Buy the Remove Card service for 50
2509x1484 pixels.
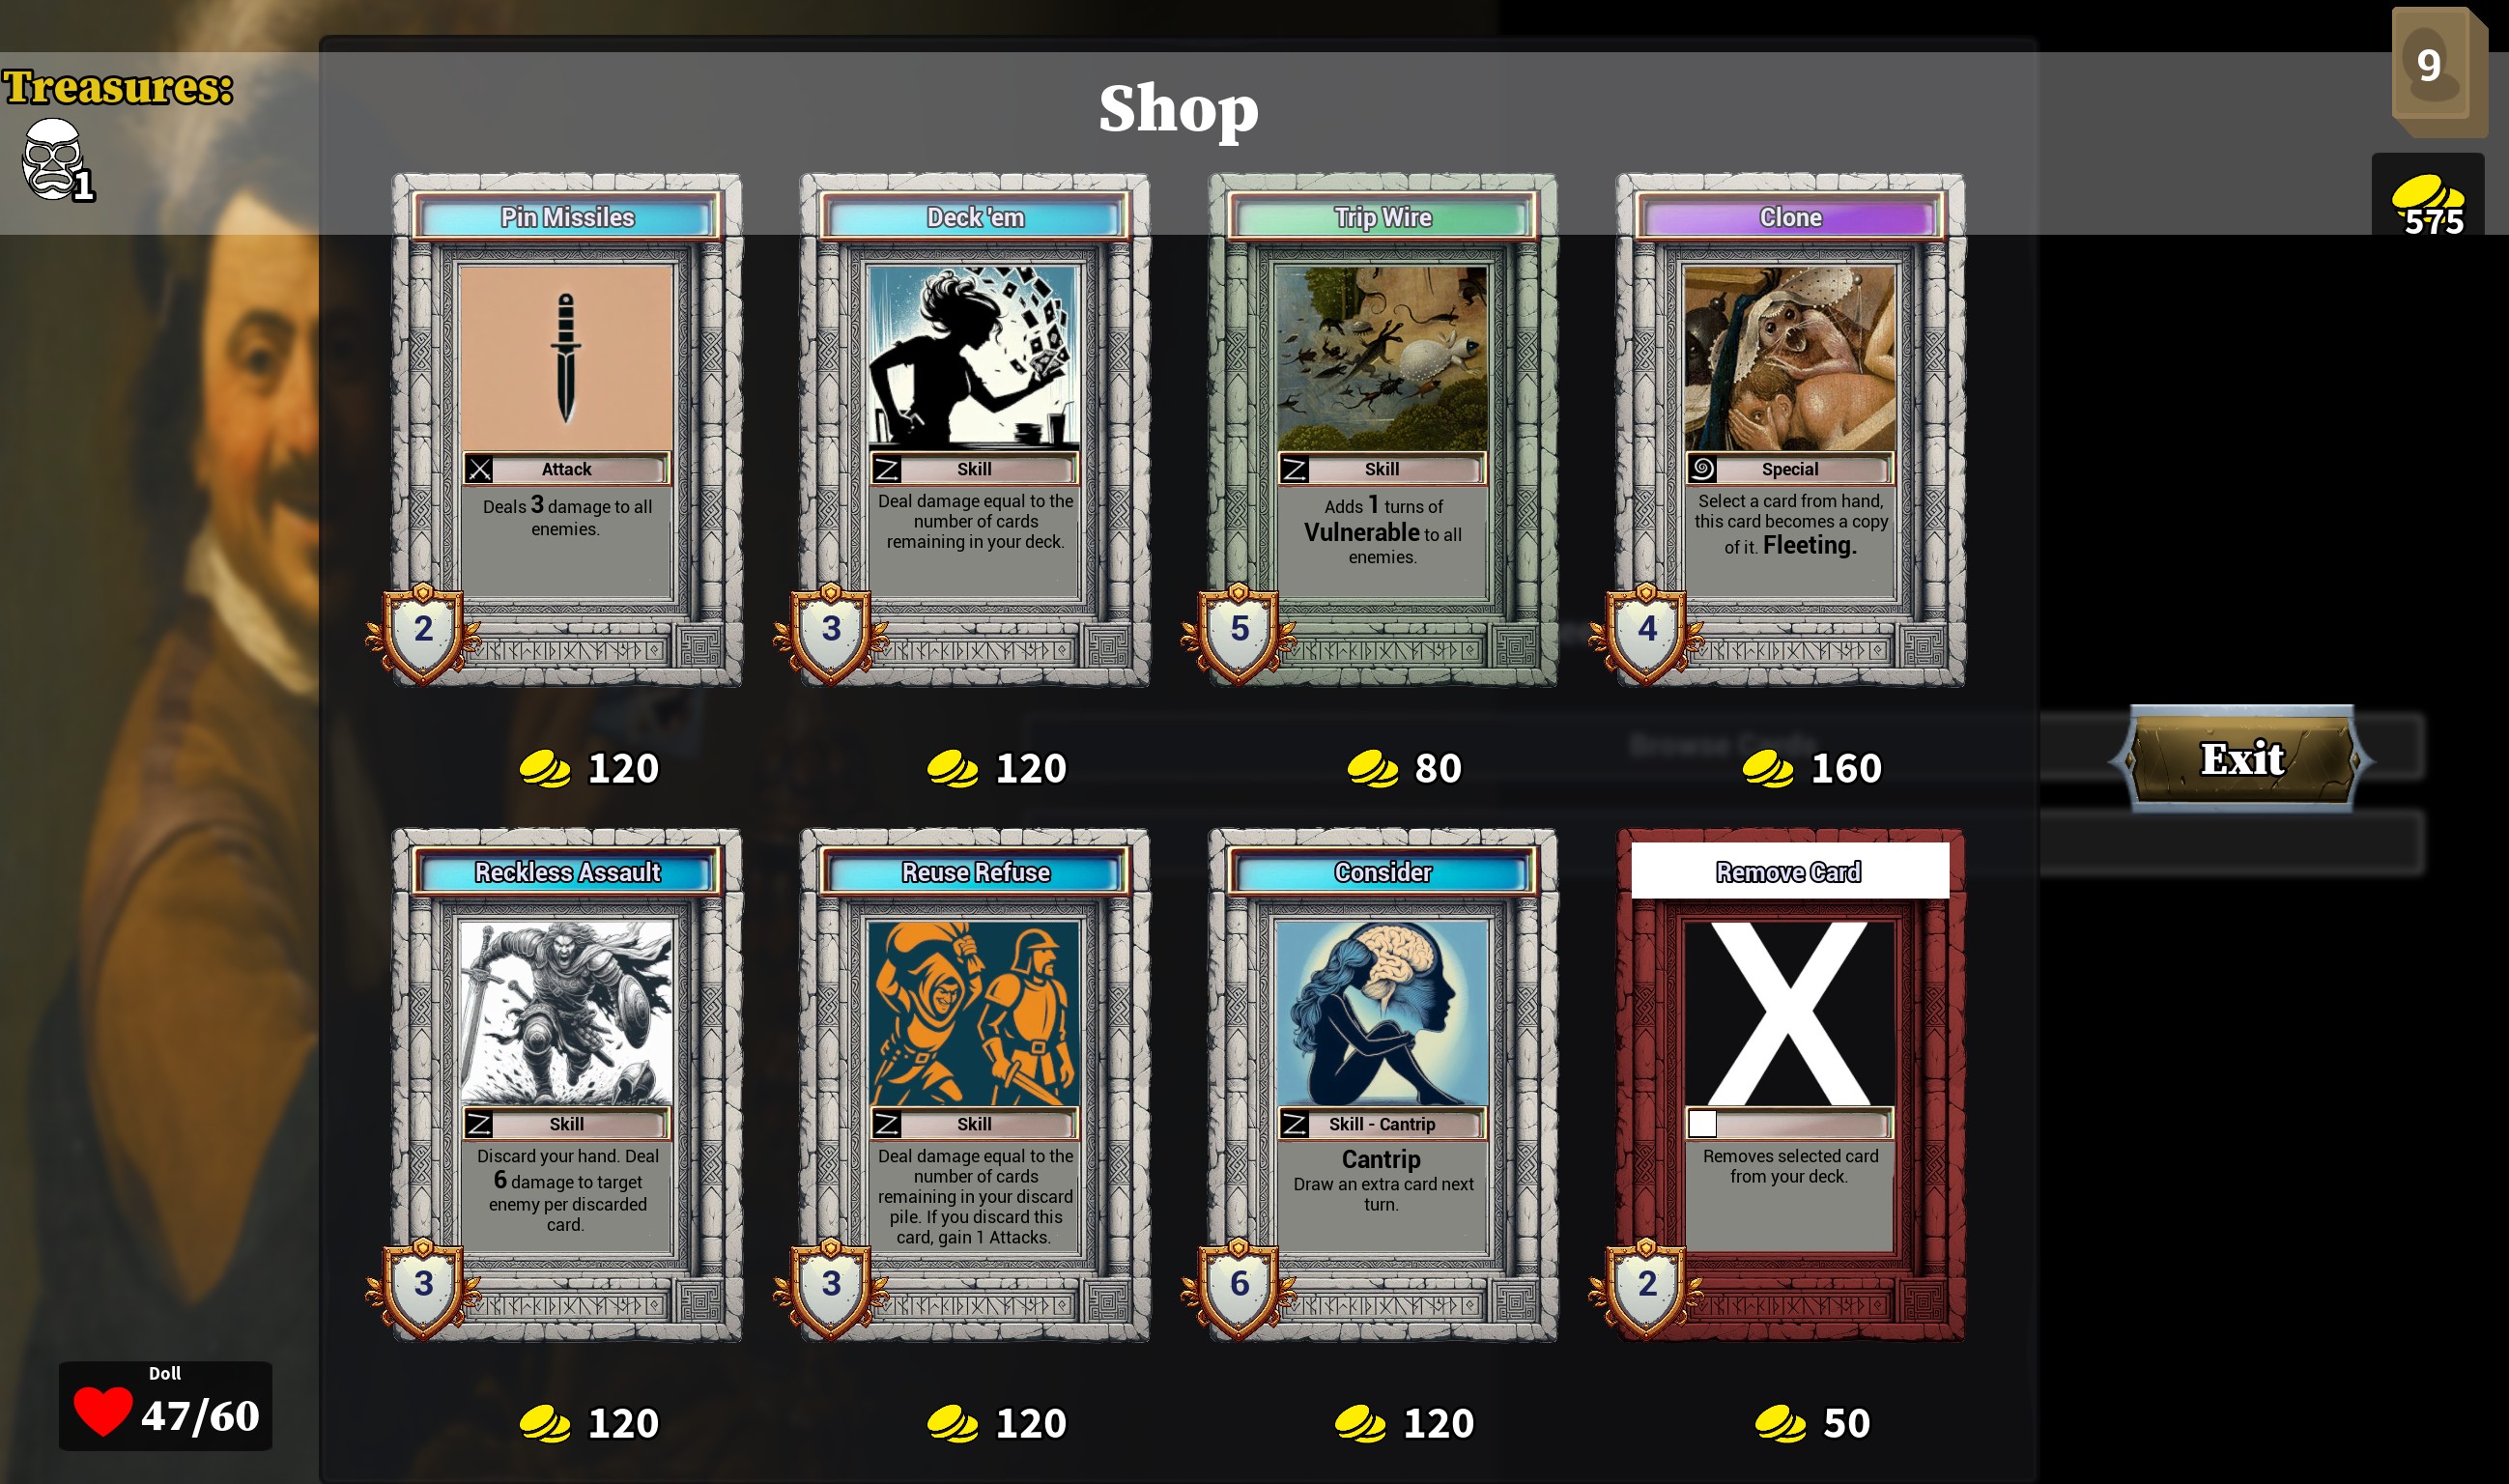tap(1790, 1085)
